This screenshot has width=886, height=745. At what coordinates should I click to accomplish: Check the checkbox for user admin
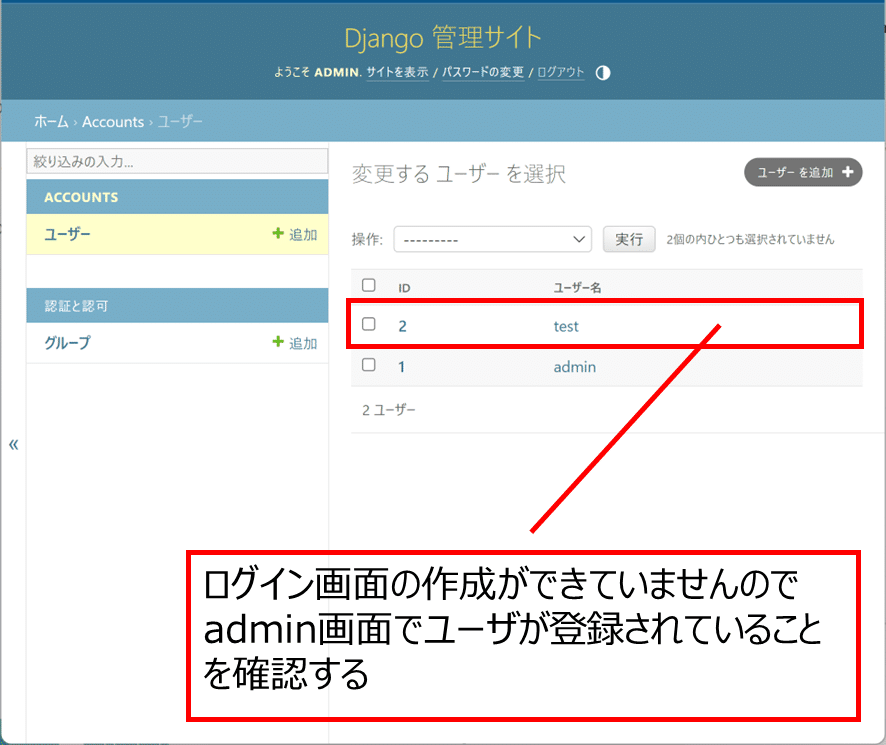click(368, 365)
